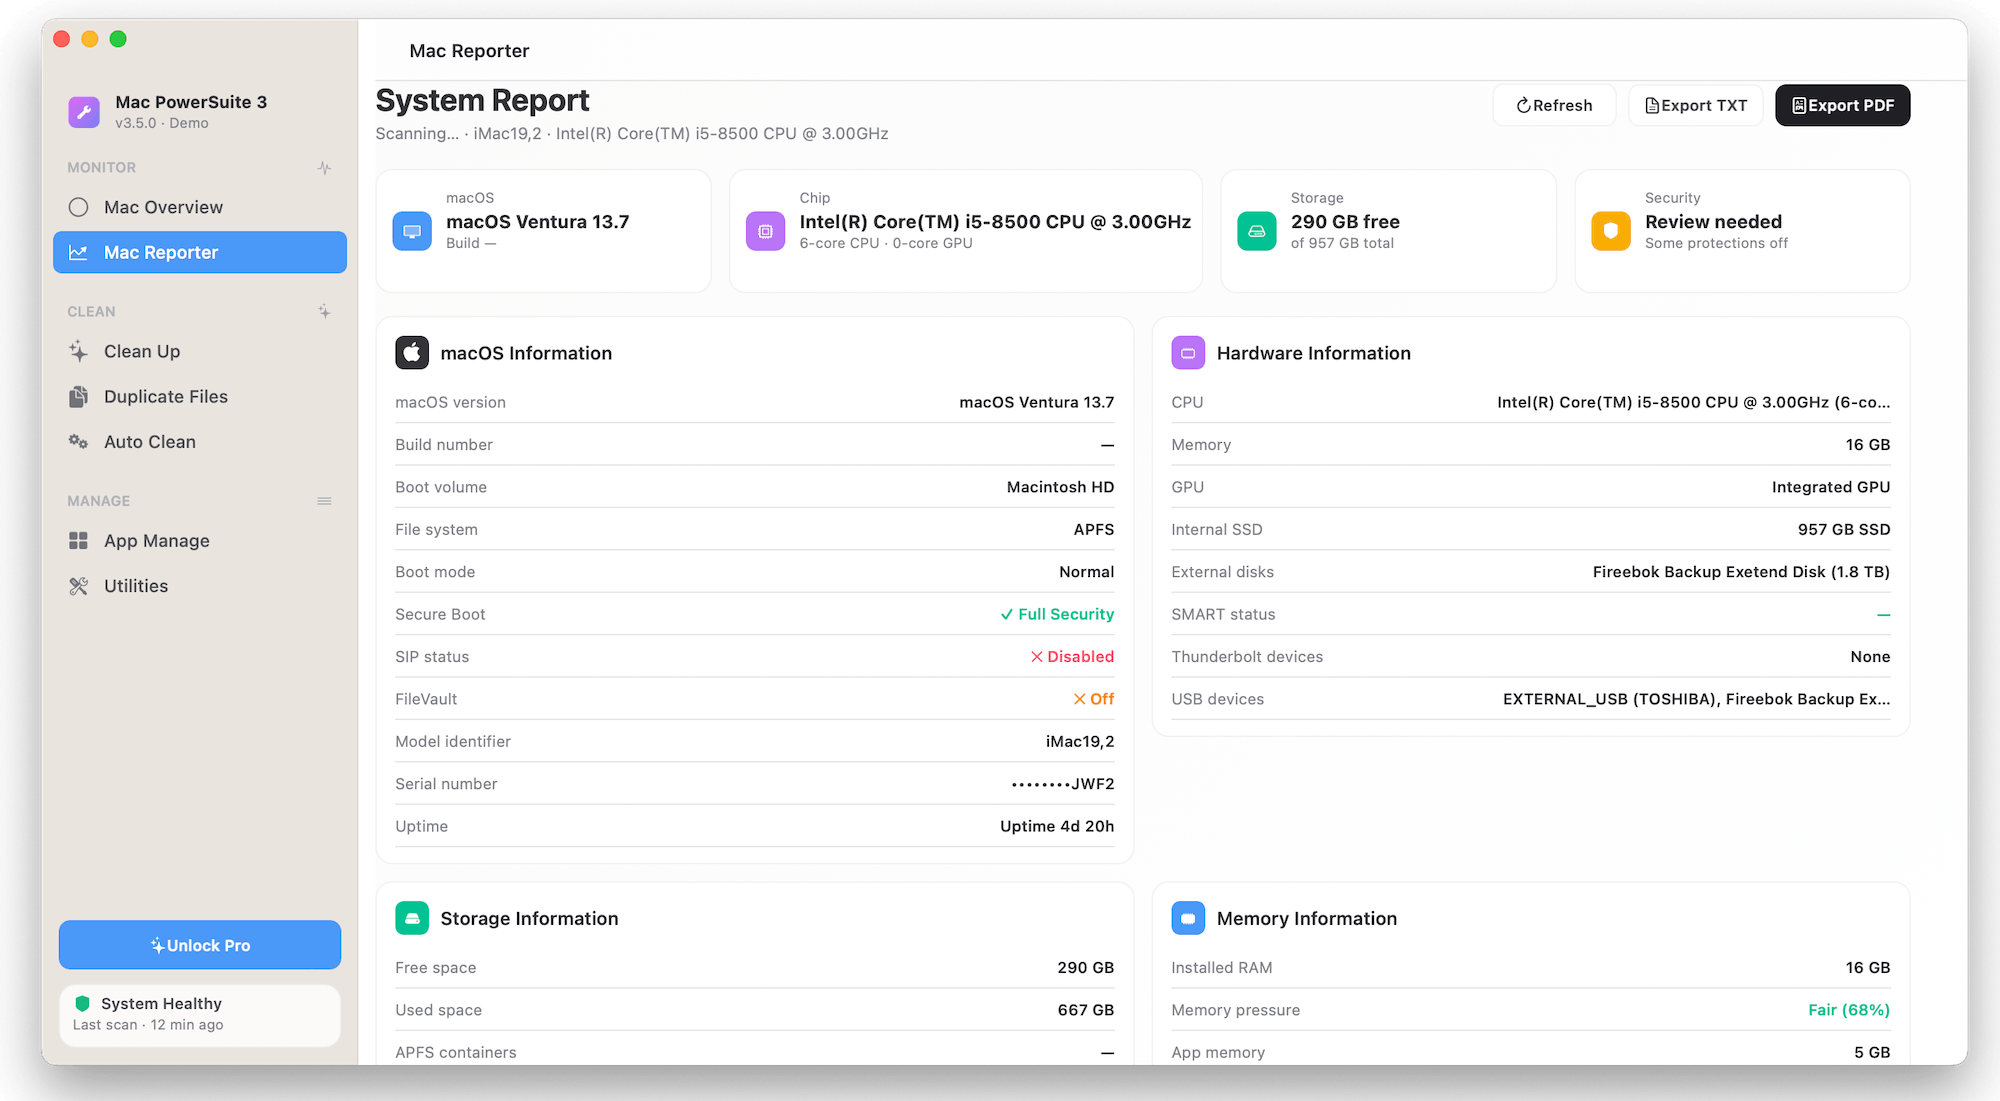Click the Mac Overview circle icon
The height and width of the screenshot is (1101, 2000).
coord(79,207)
